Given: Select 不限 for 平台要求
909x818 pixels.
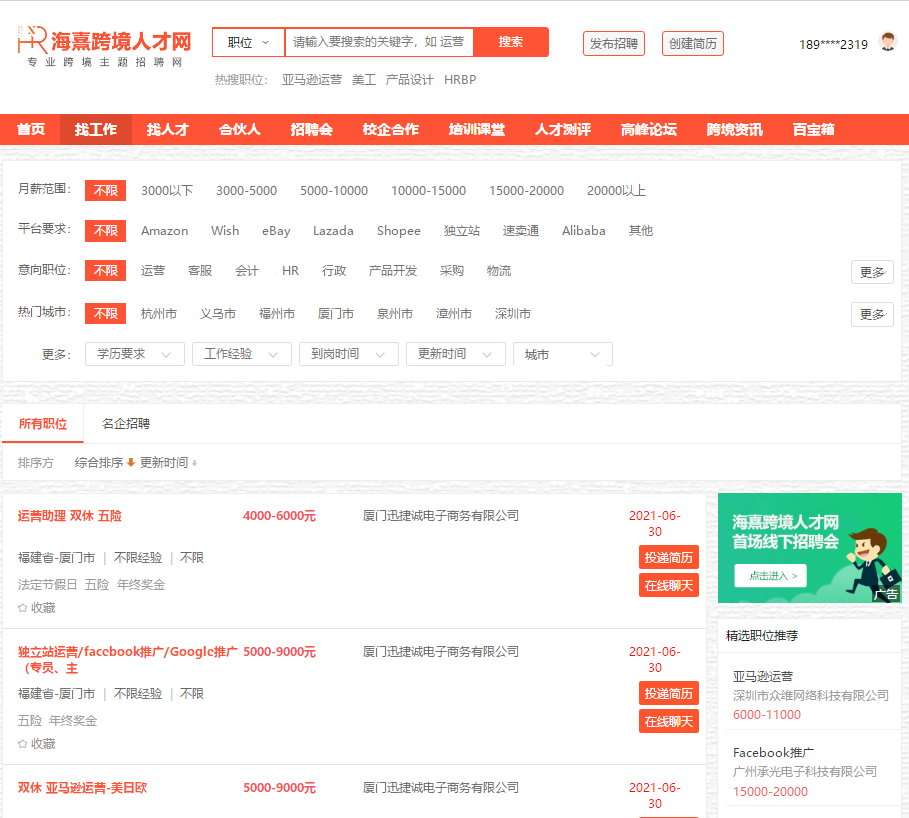Looking at the screenshot, I should [106, 230].
